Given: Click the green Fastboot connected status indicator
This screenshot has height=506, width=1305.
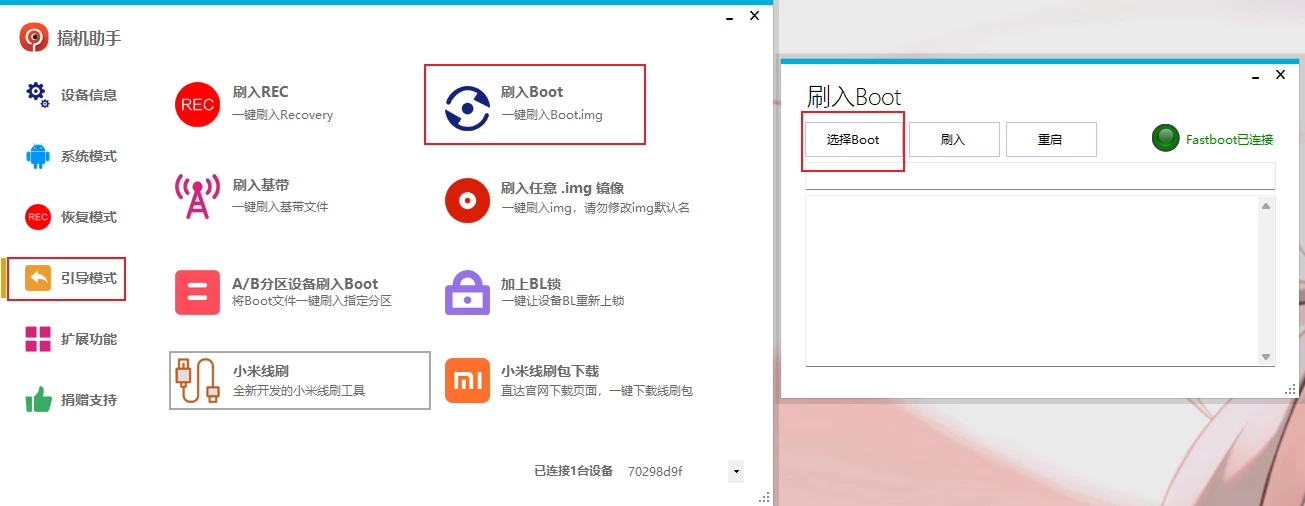Looking at the screenshot, I should coord(1165,139).
